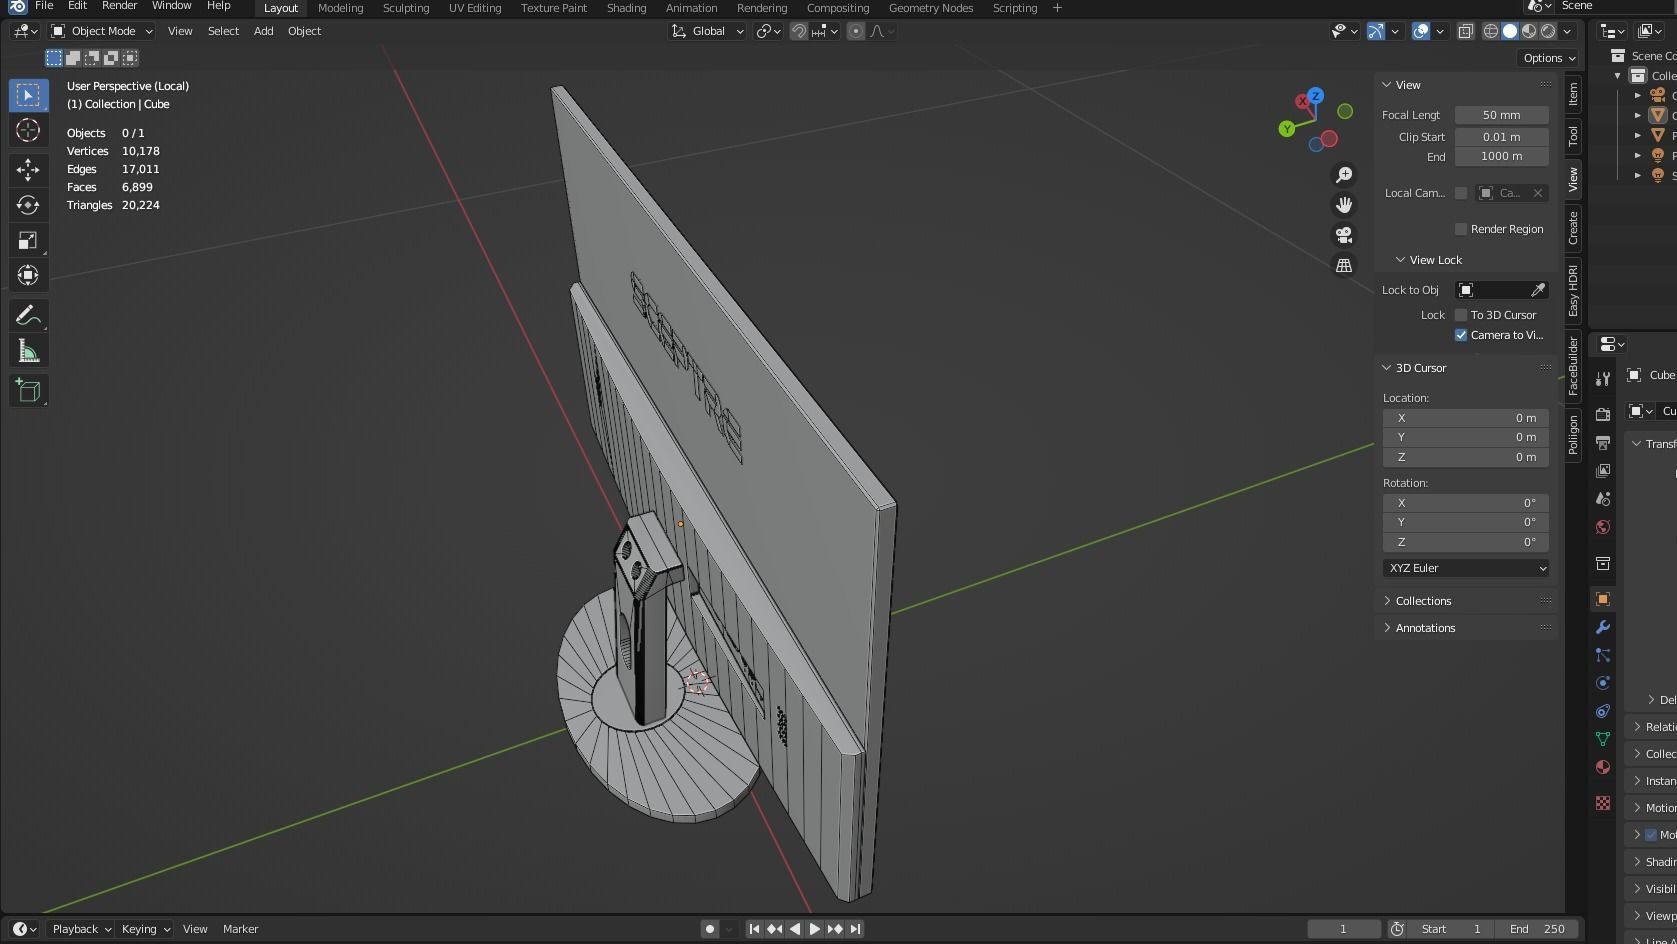The image size is (1677, 944).
Task: Switch to UV Editing workspace
Action: point(475,8)
